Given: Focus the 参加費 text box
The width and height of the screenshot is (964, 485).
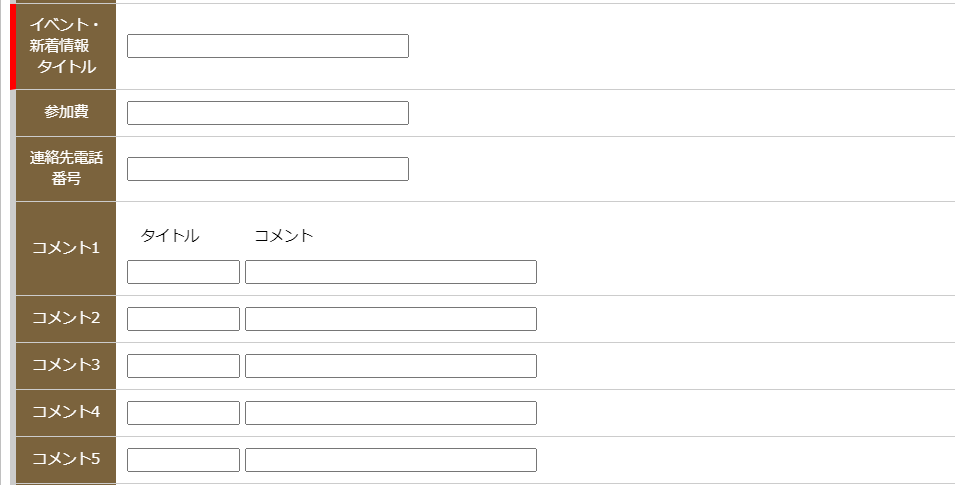Looking at the screenshot, I should (x=267, y=113).
